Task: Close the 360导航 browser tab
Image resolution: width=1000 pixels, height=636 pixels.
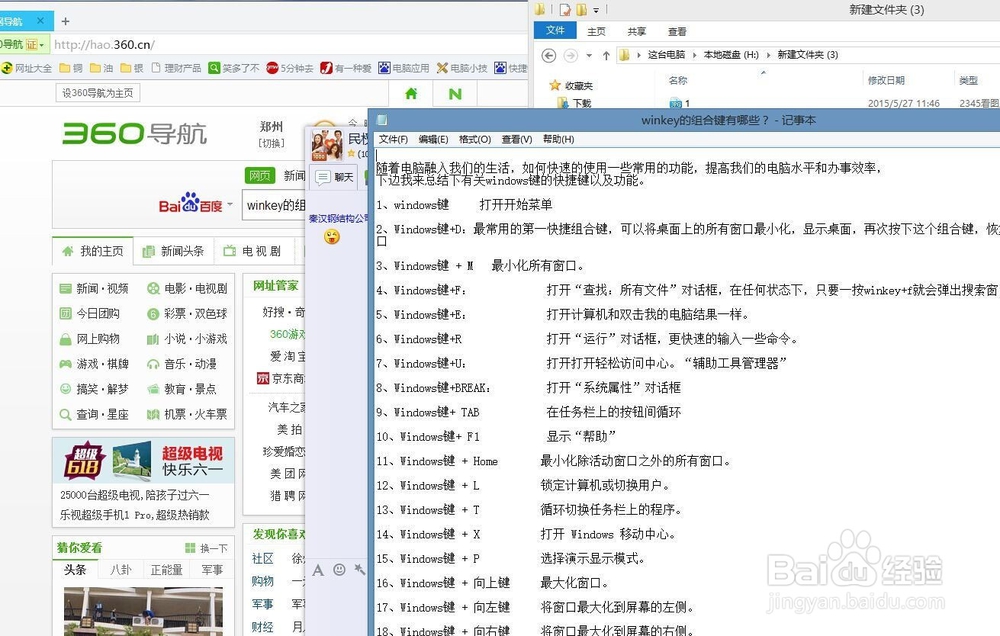Action: coord(40,20)
